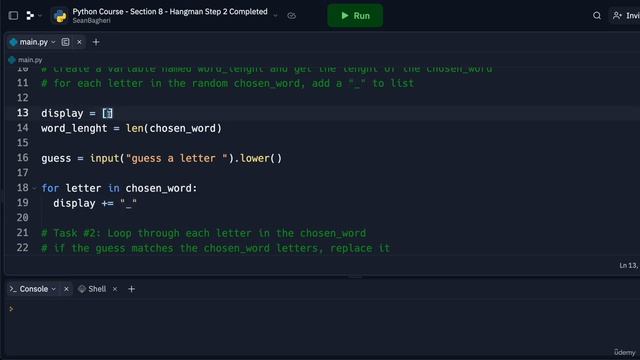Screen dimensions: 640x360
Task: Run the program with Run button
Action: 355,16
